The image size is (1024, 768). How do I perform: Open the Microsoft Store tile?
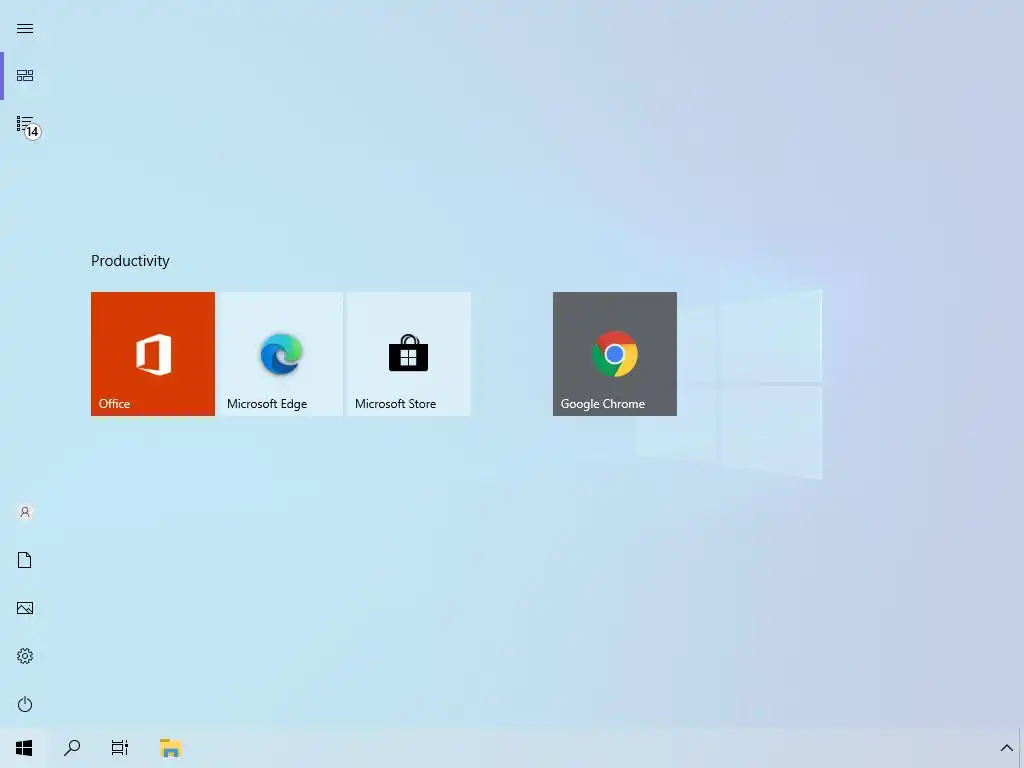pyautogui.click(x=409, y=354)
